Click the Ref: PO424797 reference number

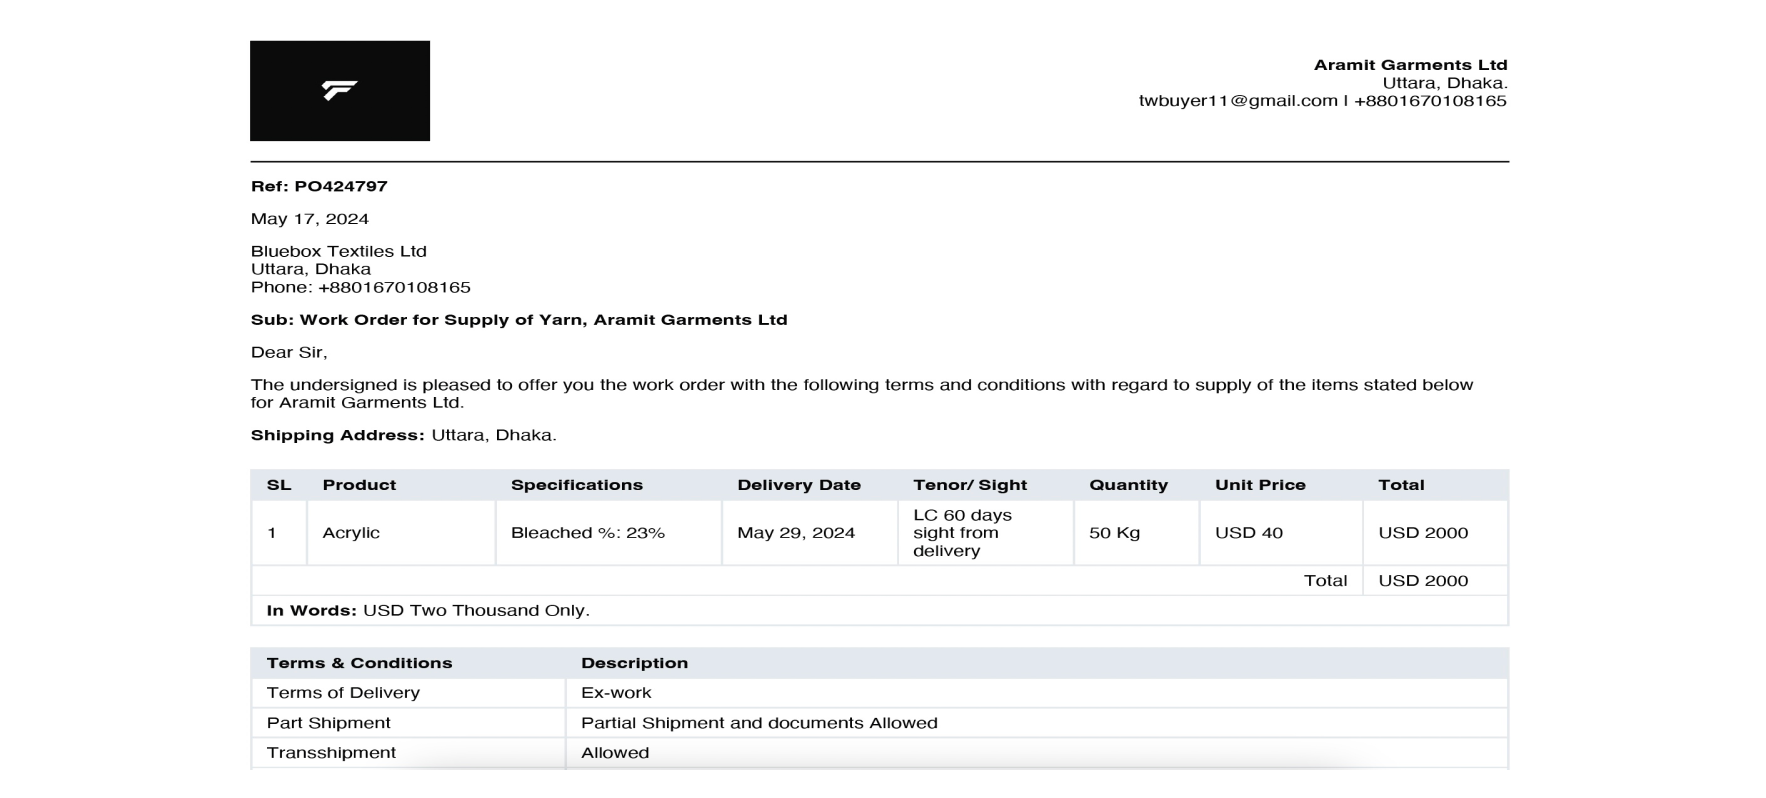[319, 186]
